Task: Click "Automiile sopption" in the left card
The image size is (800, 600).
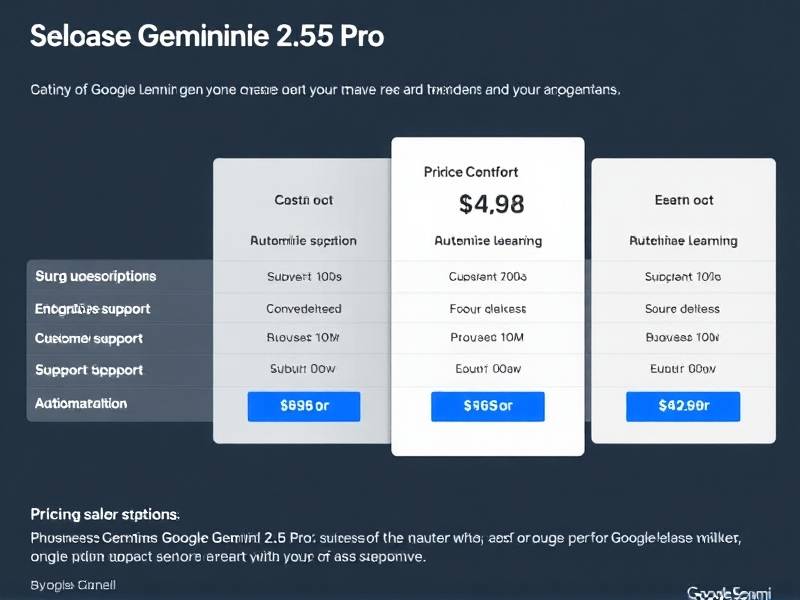Action: [x=303, y=241]
